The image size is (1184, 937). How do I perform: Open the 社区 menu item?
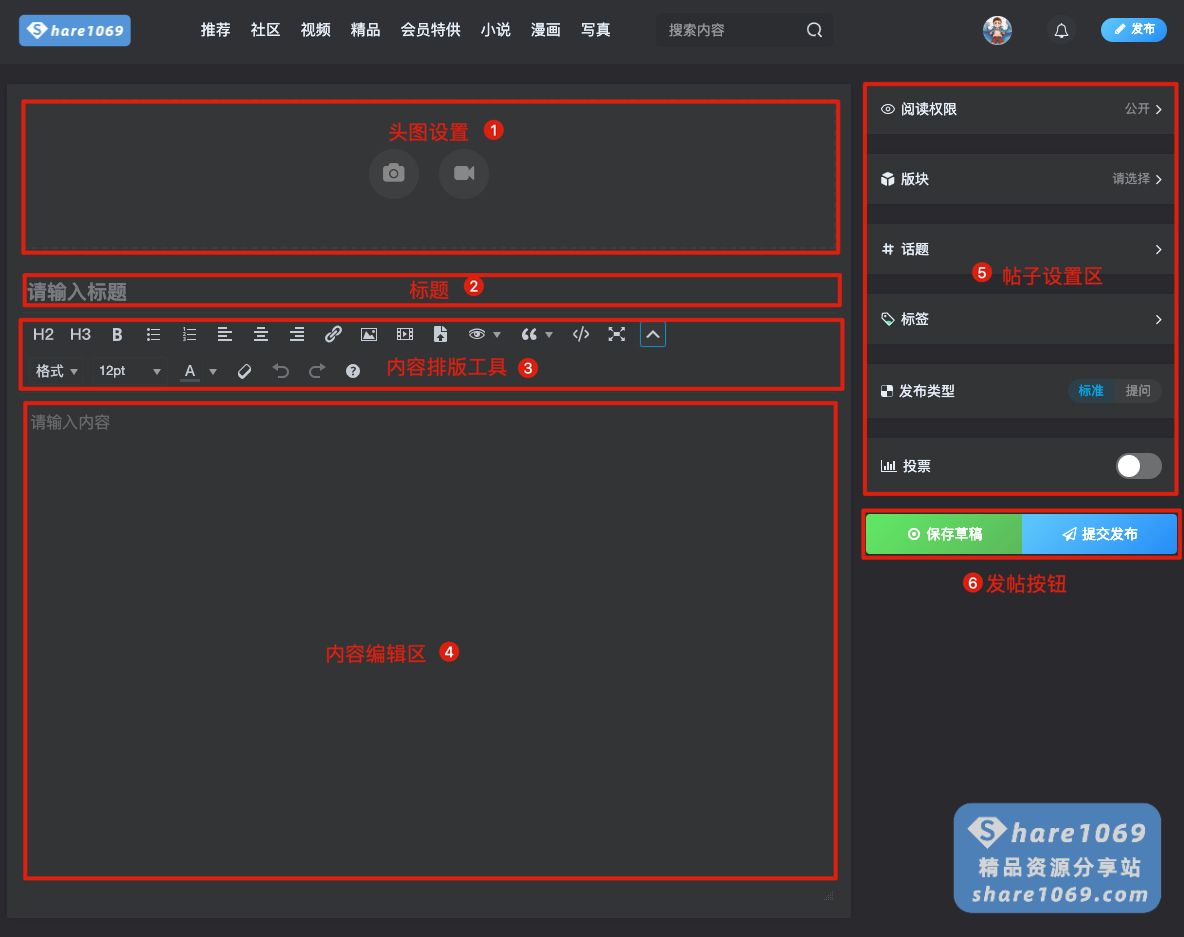[x=265, y=30]
